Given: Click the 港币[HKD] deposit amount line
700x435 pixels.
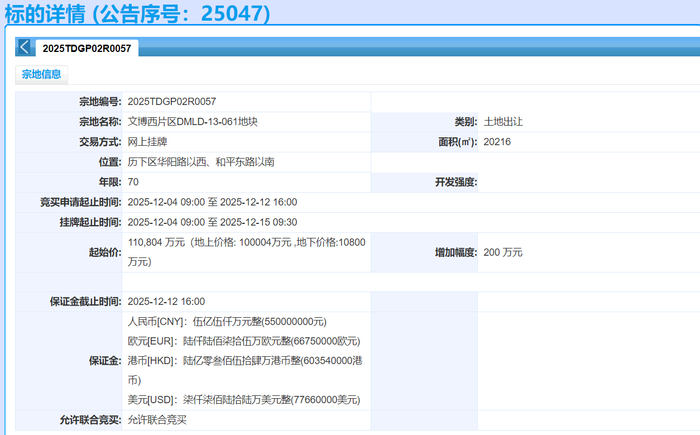Looking at the screenshot, I should [x=245, y=370].
